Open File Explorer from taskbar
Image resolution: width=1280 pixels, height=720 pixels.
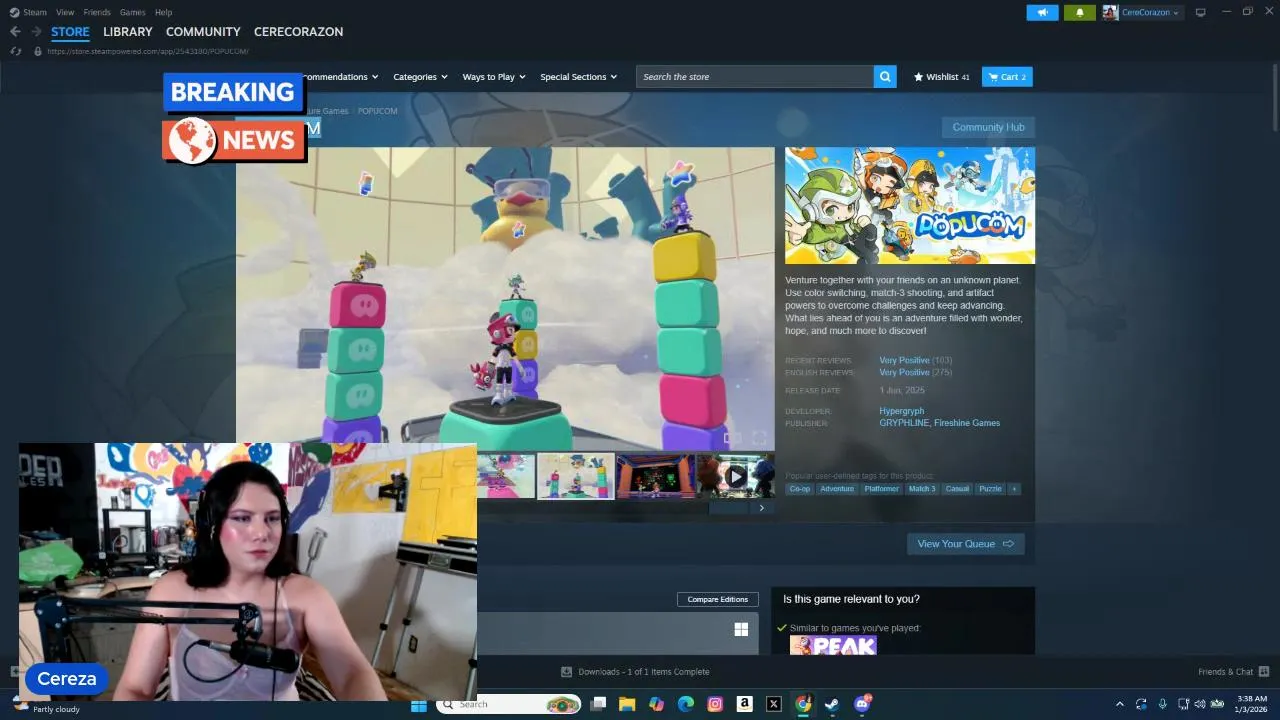click(627, 704)
